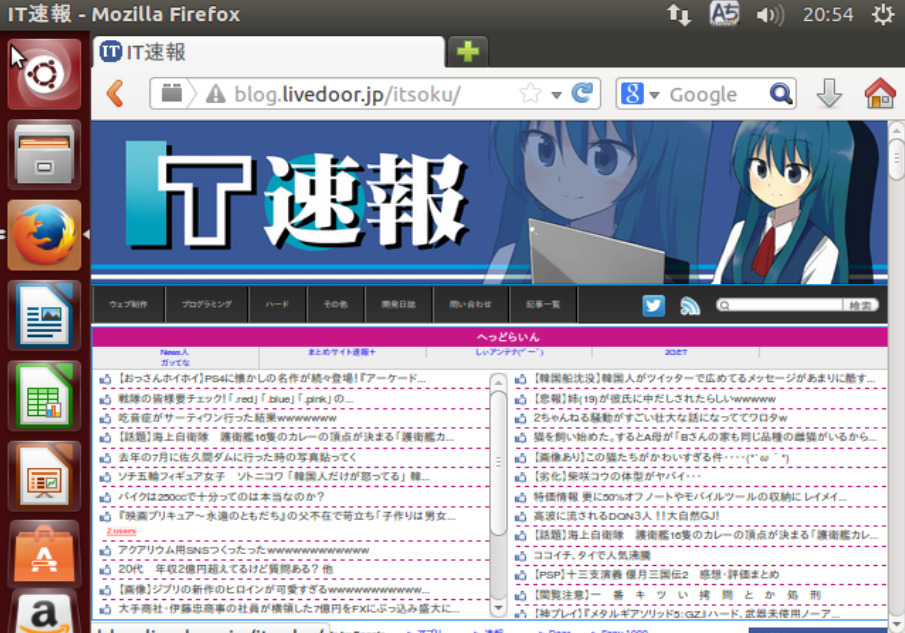
Task: Open the Files manager in the launcher
Action: [44, 155]
